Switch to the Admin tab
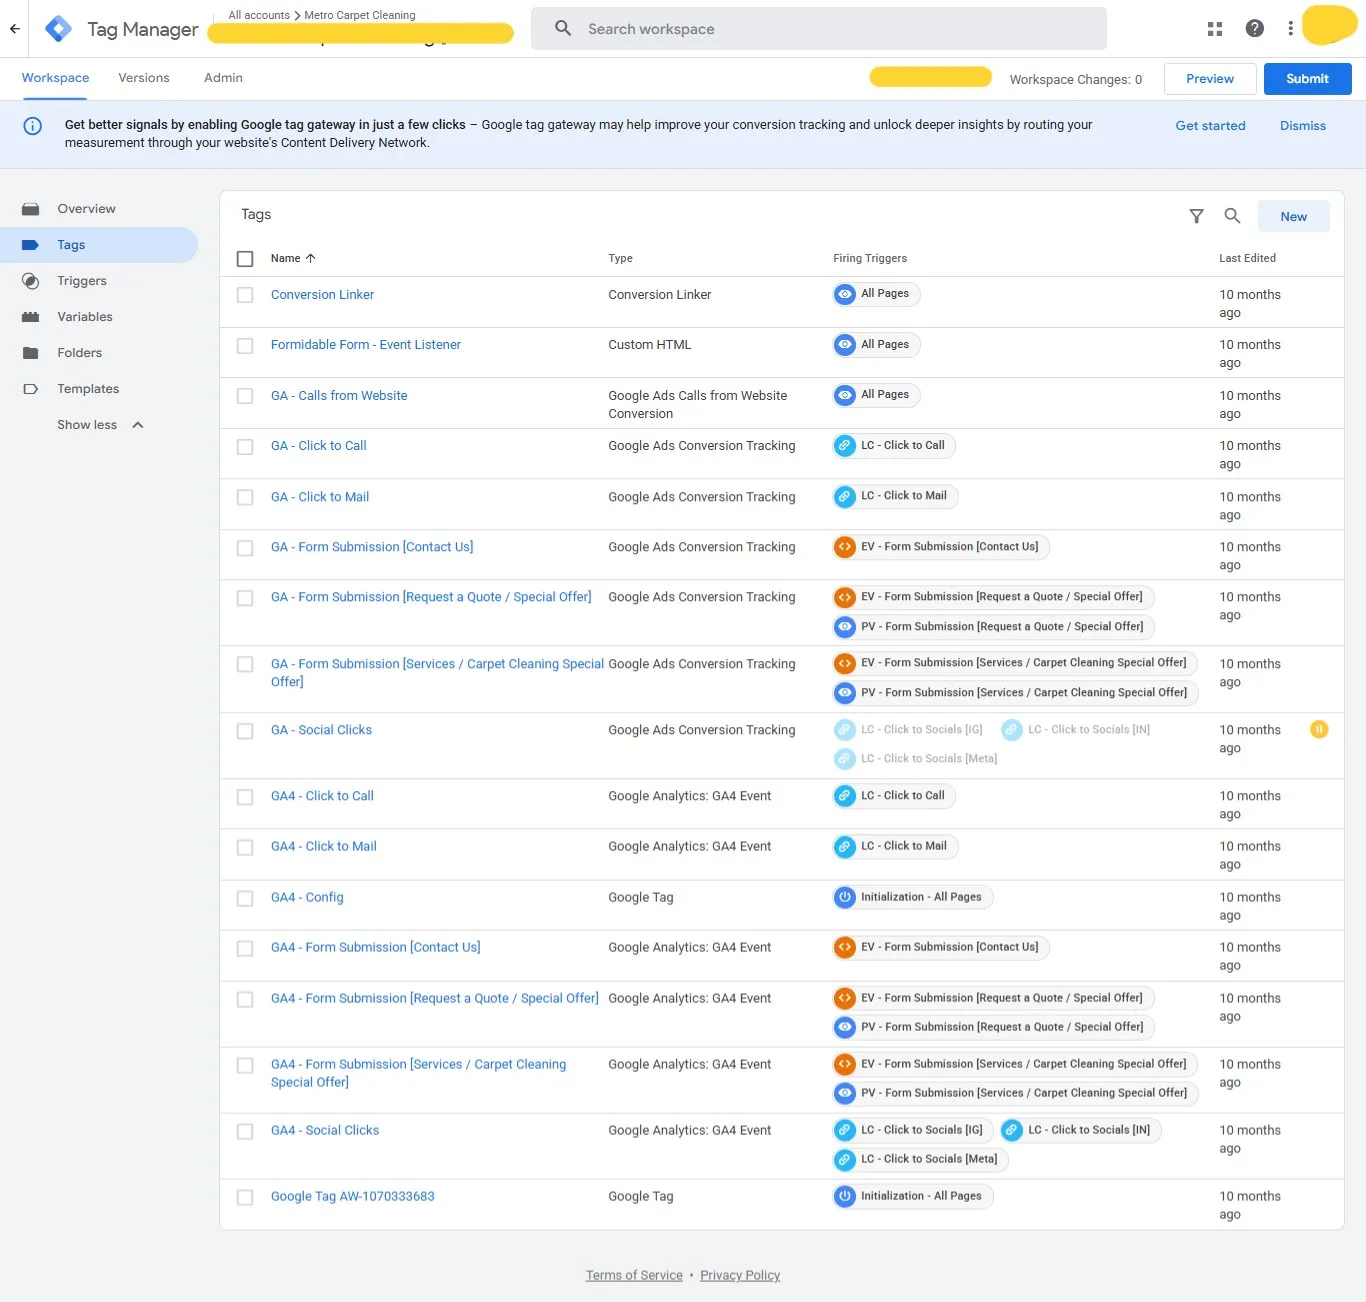The height and width of the screenshot is (1302, 1366). click(x=223, y=78)
